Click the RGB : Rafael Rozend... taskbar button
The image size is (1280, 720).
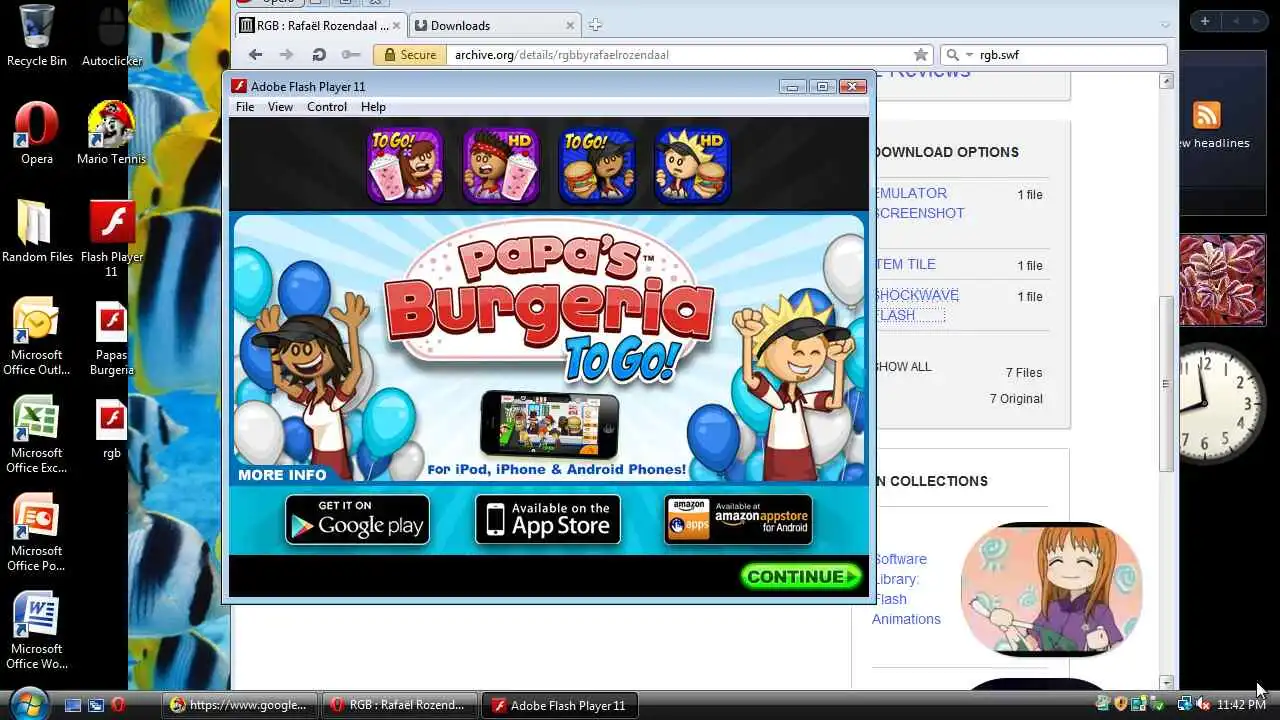point(400,705)
